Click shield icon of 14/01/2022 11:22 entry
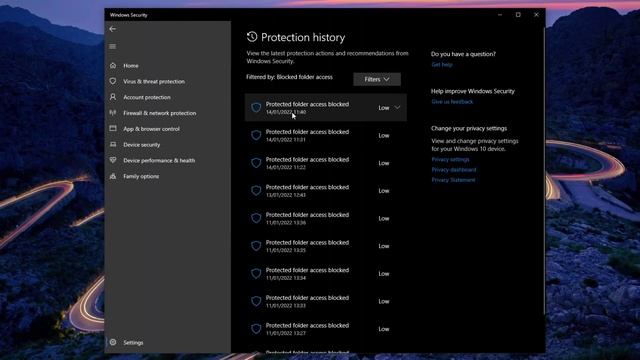Image resolution: width=640 pixels, height=360 pixels. point(256,163)
